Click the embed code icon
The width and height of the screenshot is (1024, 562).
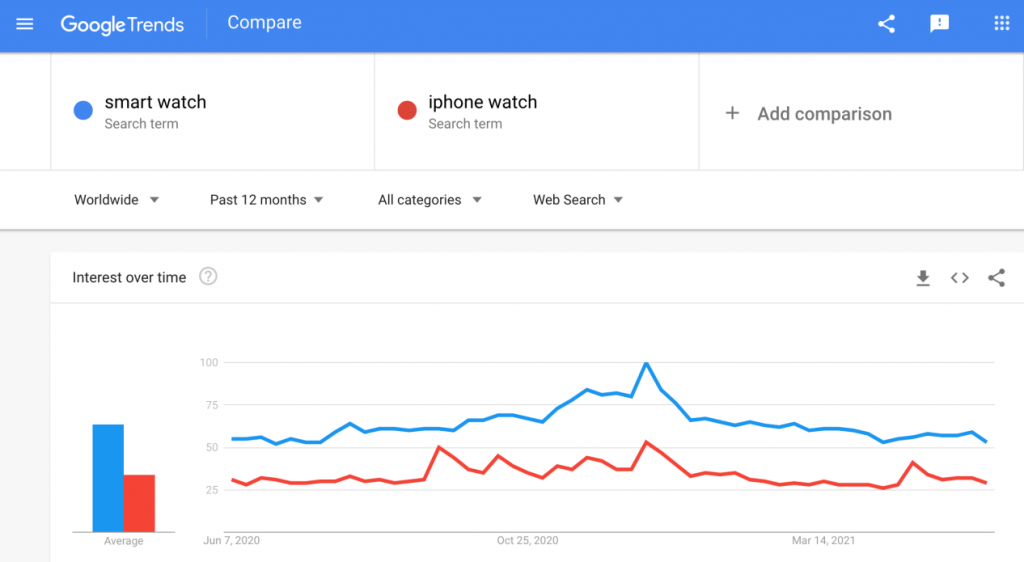[x=959, y=278]
